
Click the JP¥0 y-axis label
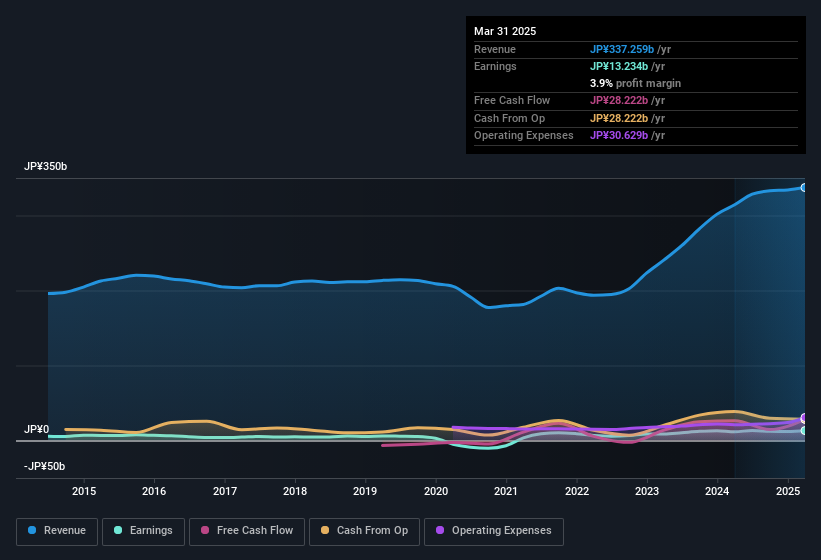pyautogui.click(x=37, y=429)
